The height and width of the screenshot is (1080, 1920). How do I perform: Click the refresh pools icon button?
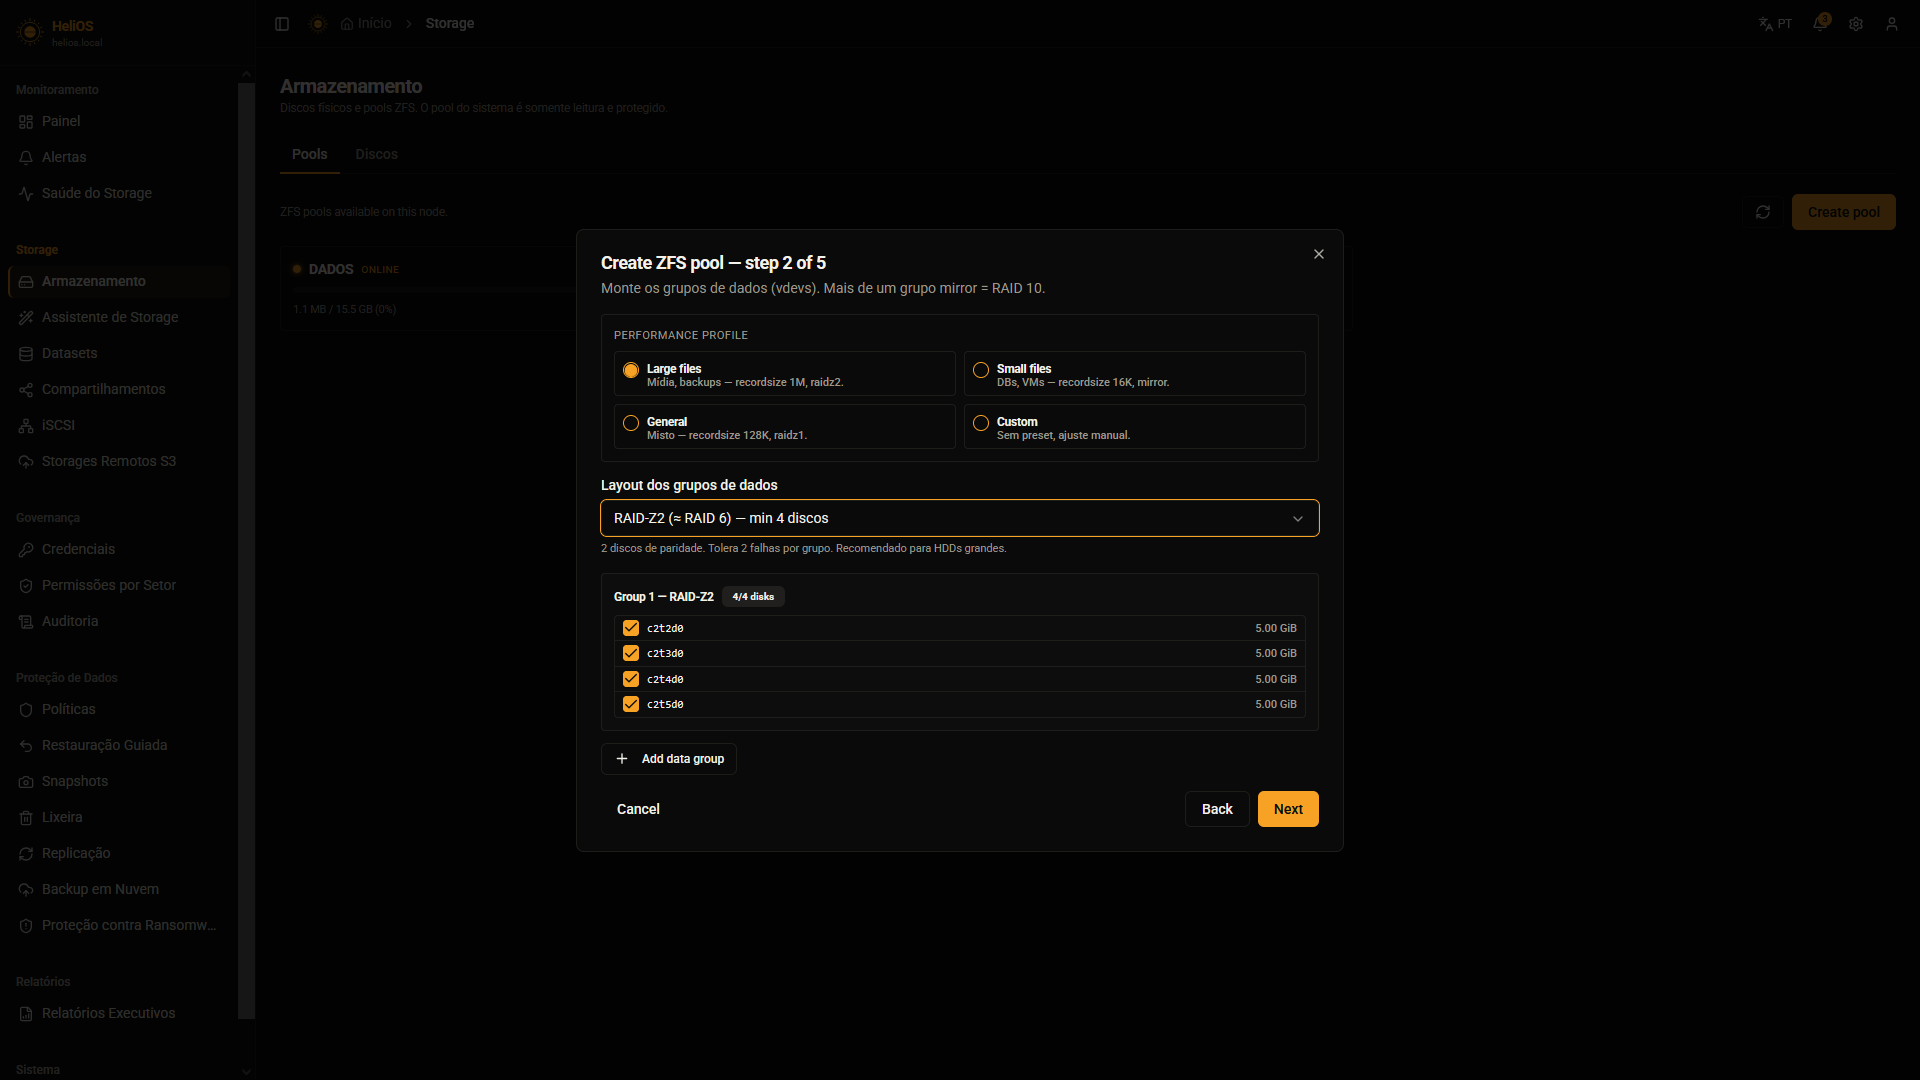click(x=1763, y=212)
